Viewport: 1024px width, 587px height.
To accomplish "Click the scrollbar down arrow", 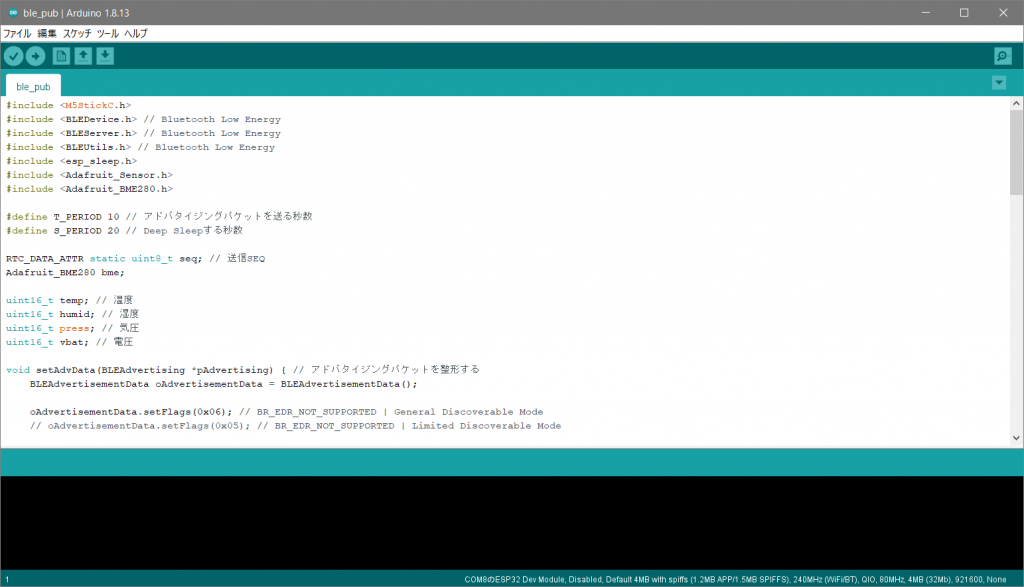I will [1016, 438].
